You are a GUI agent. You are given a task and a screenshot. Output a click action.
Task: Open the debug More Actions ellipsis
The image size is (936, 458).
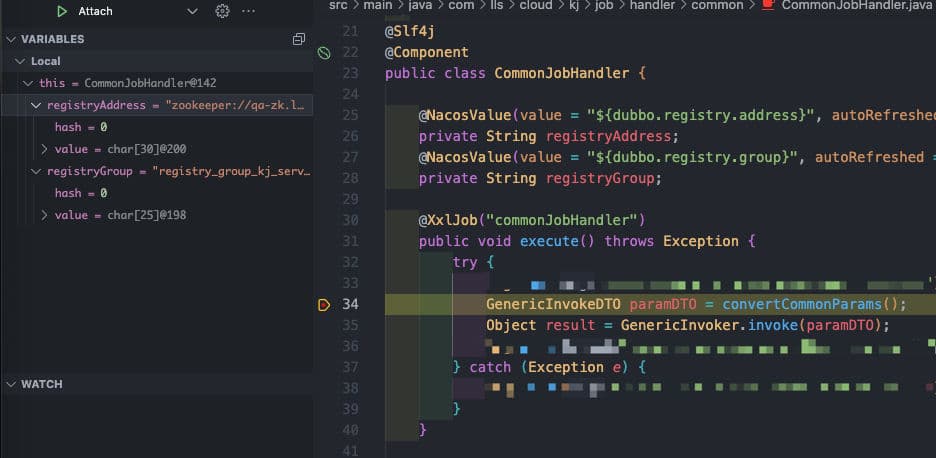[x=248, y=11]
